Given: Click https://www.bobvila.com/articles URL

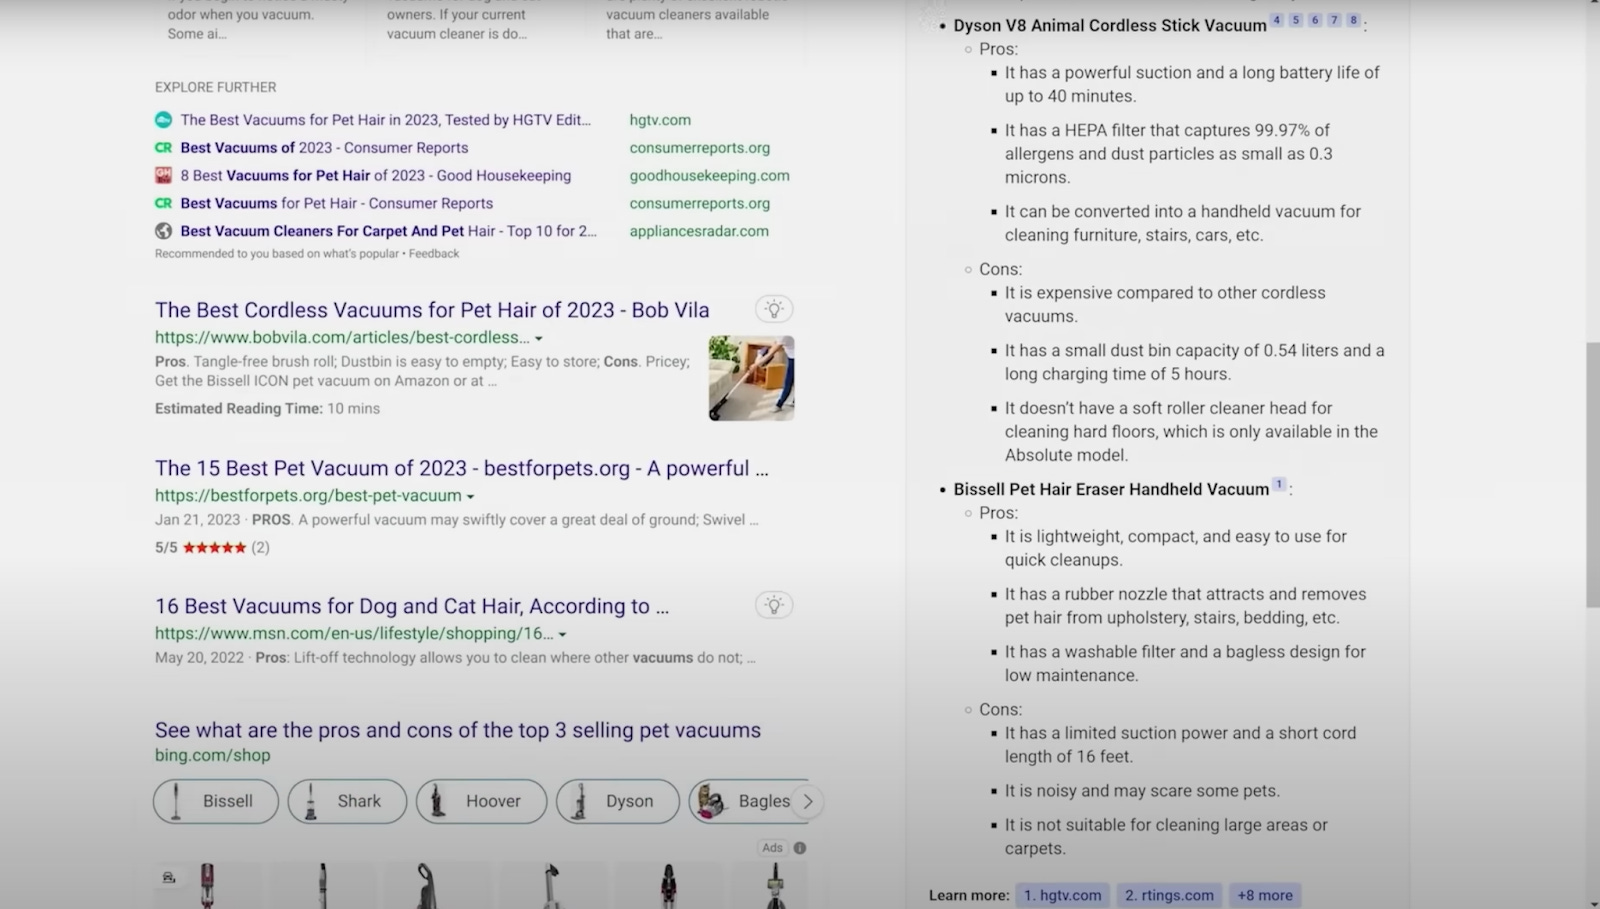Looking at the screenshot, I should (x=343, y=338).
